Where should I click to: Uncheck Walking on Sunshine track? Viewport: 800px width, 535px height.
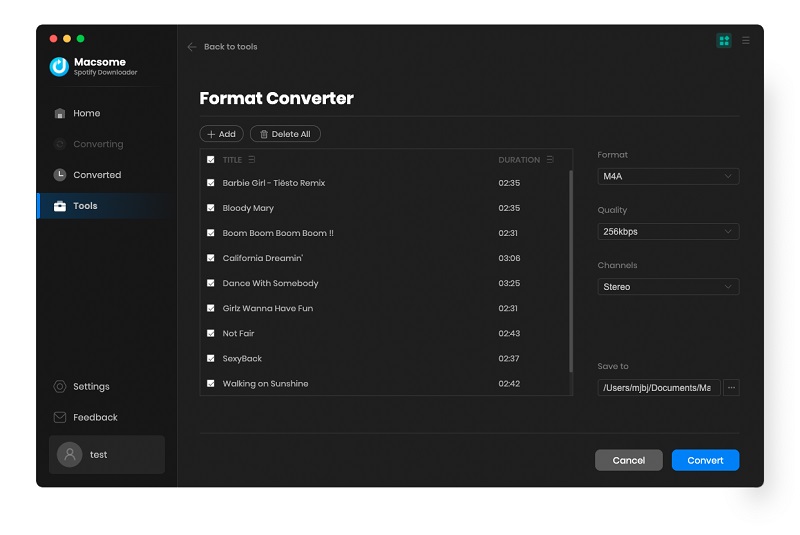211,384
